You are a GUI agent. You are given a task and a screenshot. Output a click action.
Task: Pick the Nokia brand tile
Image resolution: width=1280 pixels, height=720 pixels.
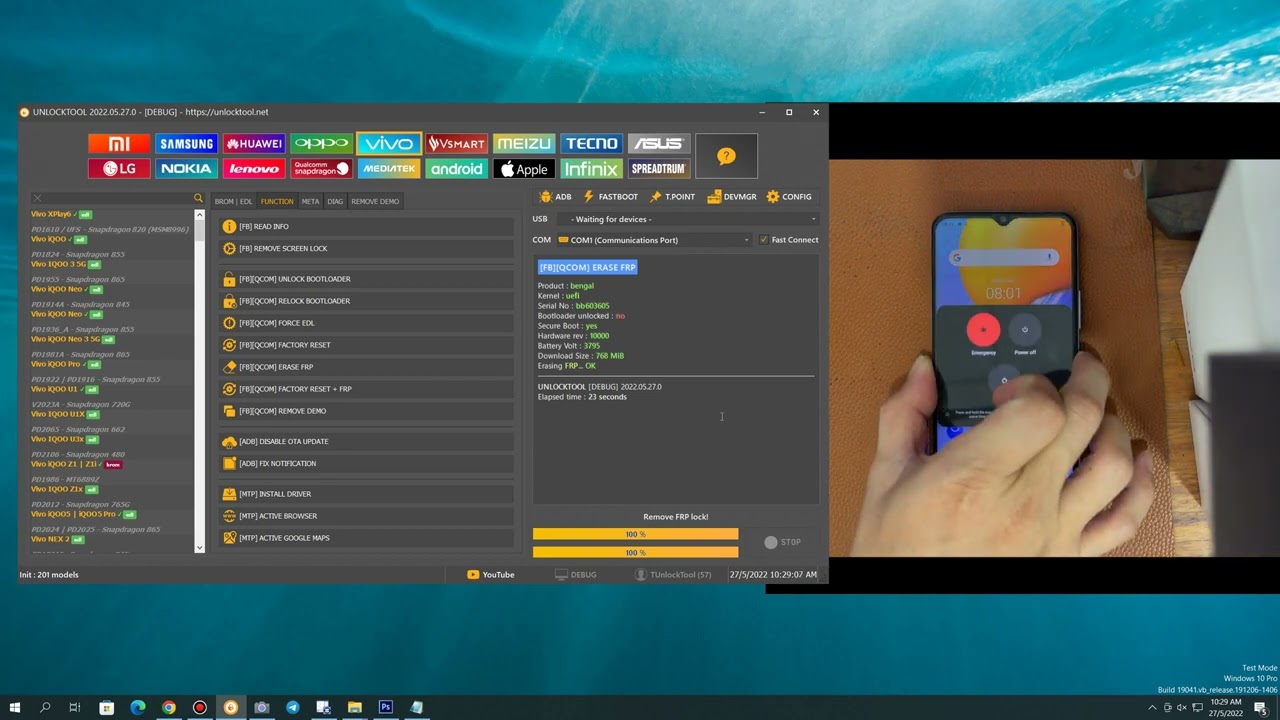coord(186,169)
